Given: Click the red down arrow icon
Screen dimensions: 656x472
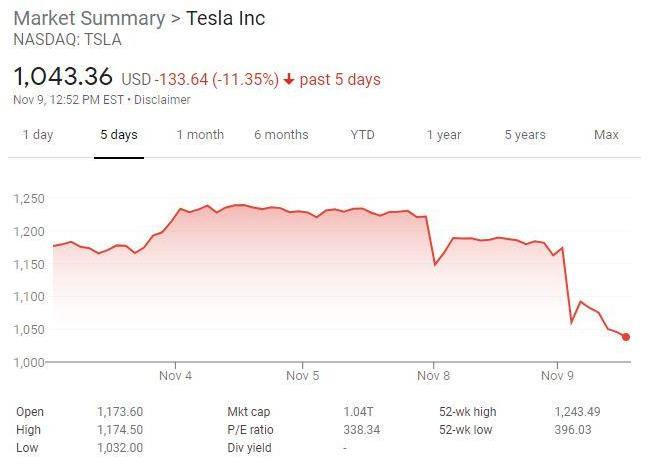Looking at the screenshot, I should [x=289, y=79].
